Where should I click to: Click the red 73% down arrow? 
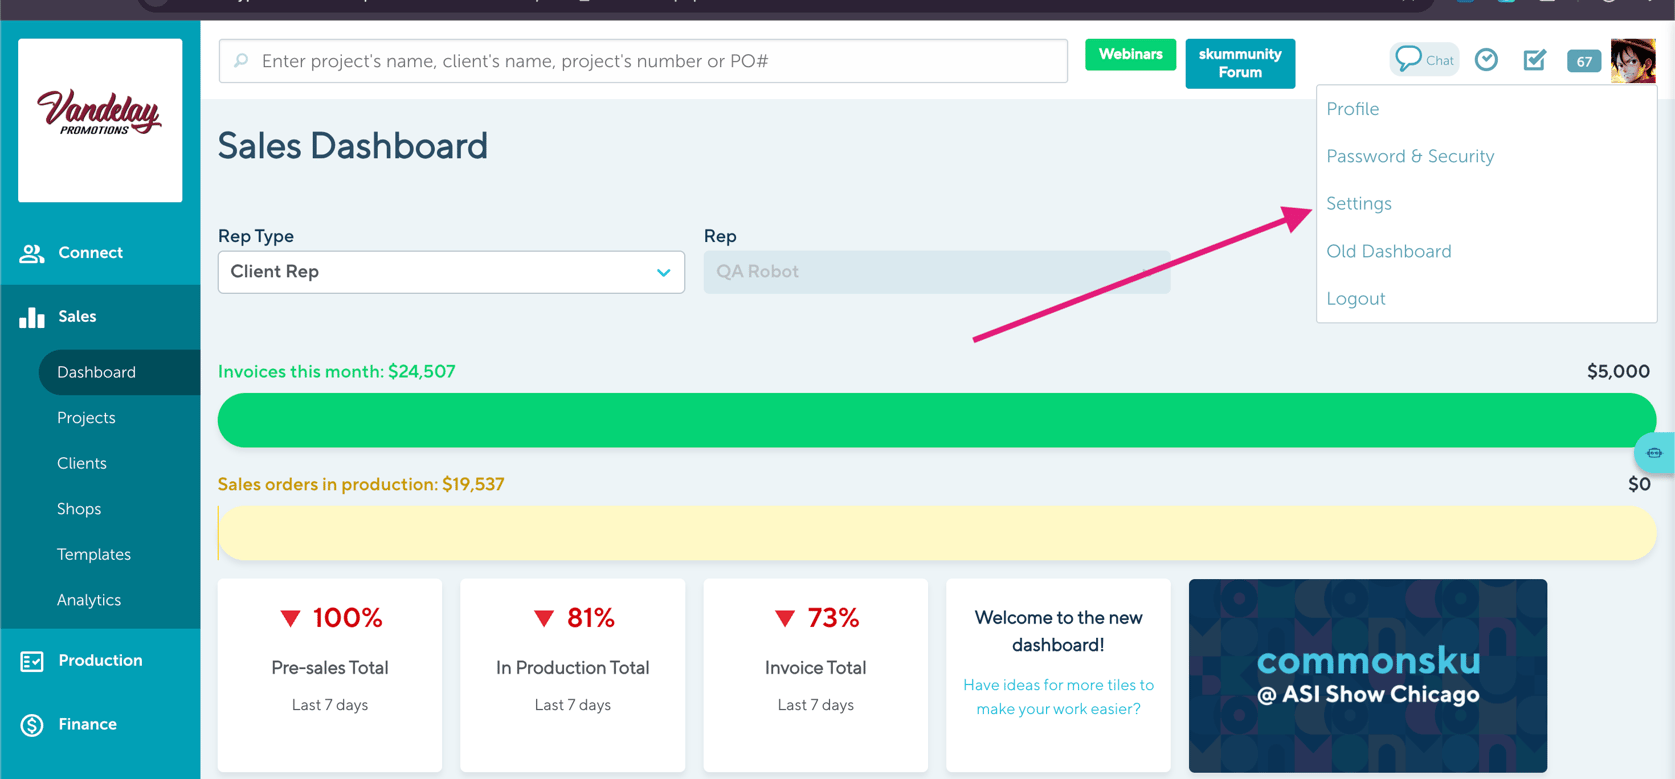785,619
